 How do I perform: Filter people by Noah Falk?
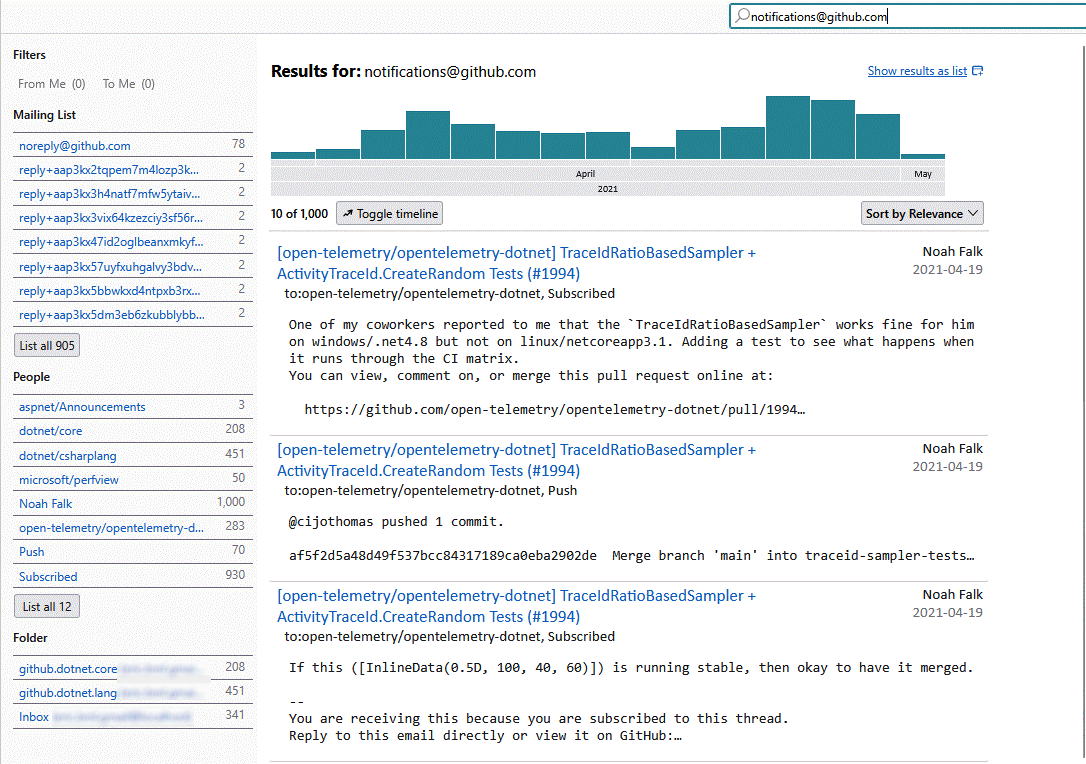[45, 504]
